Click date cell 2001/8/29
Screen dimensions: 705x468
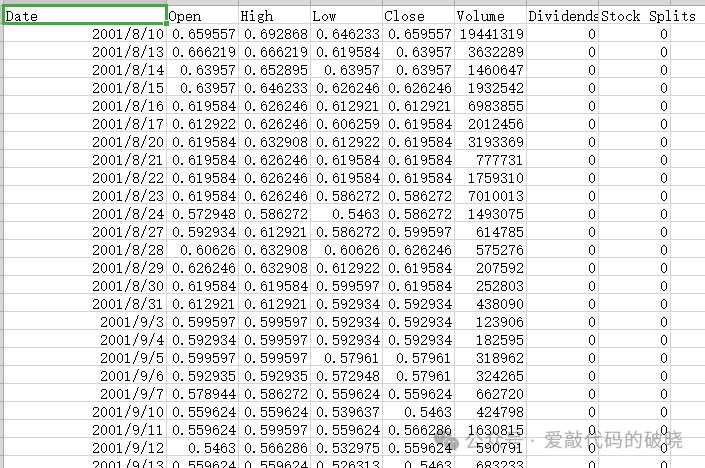pos(85,267)
